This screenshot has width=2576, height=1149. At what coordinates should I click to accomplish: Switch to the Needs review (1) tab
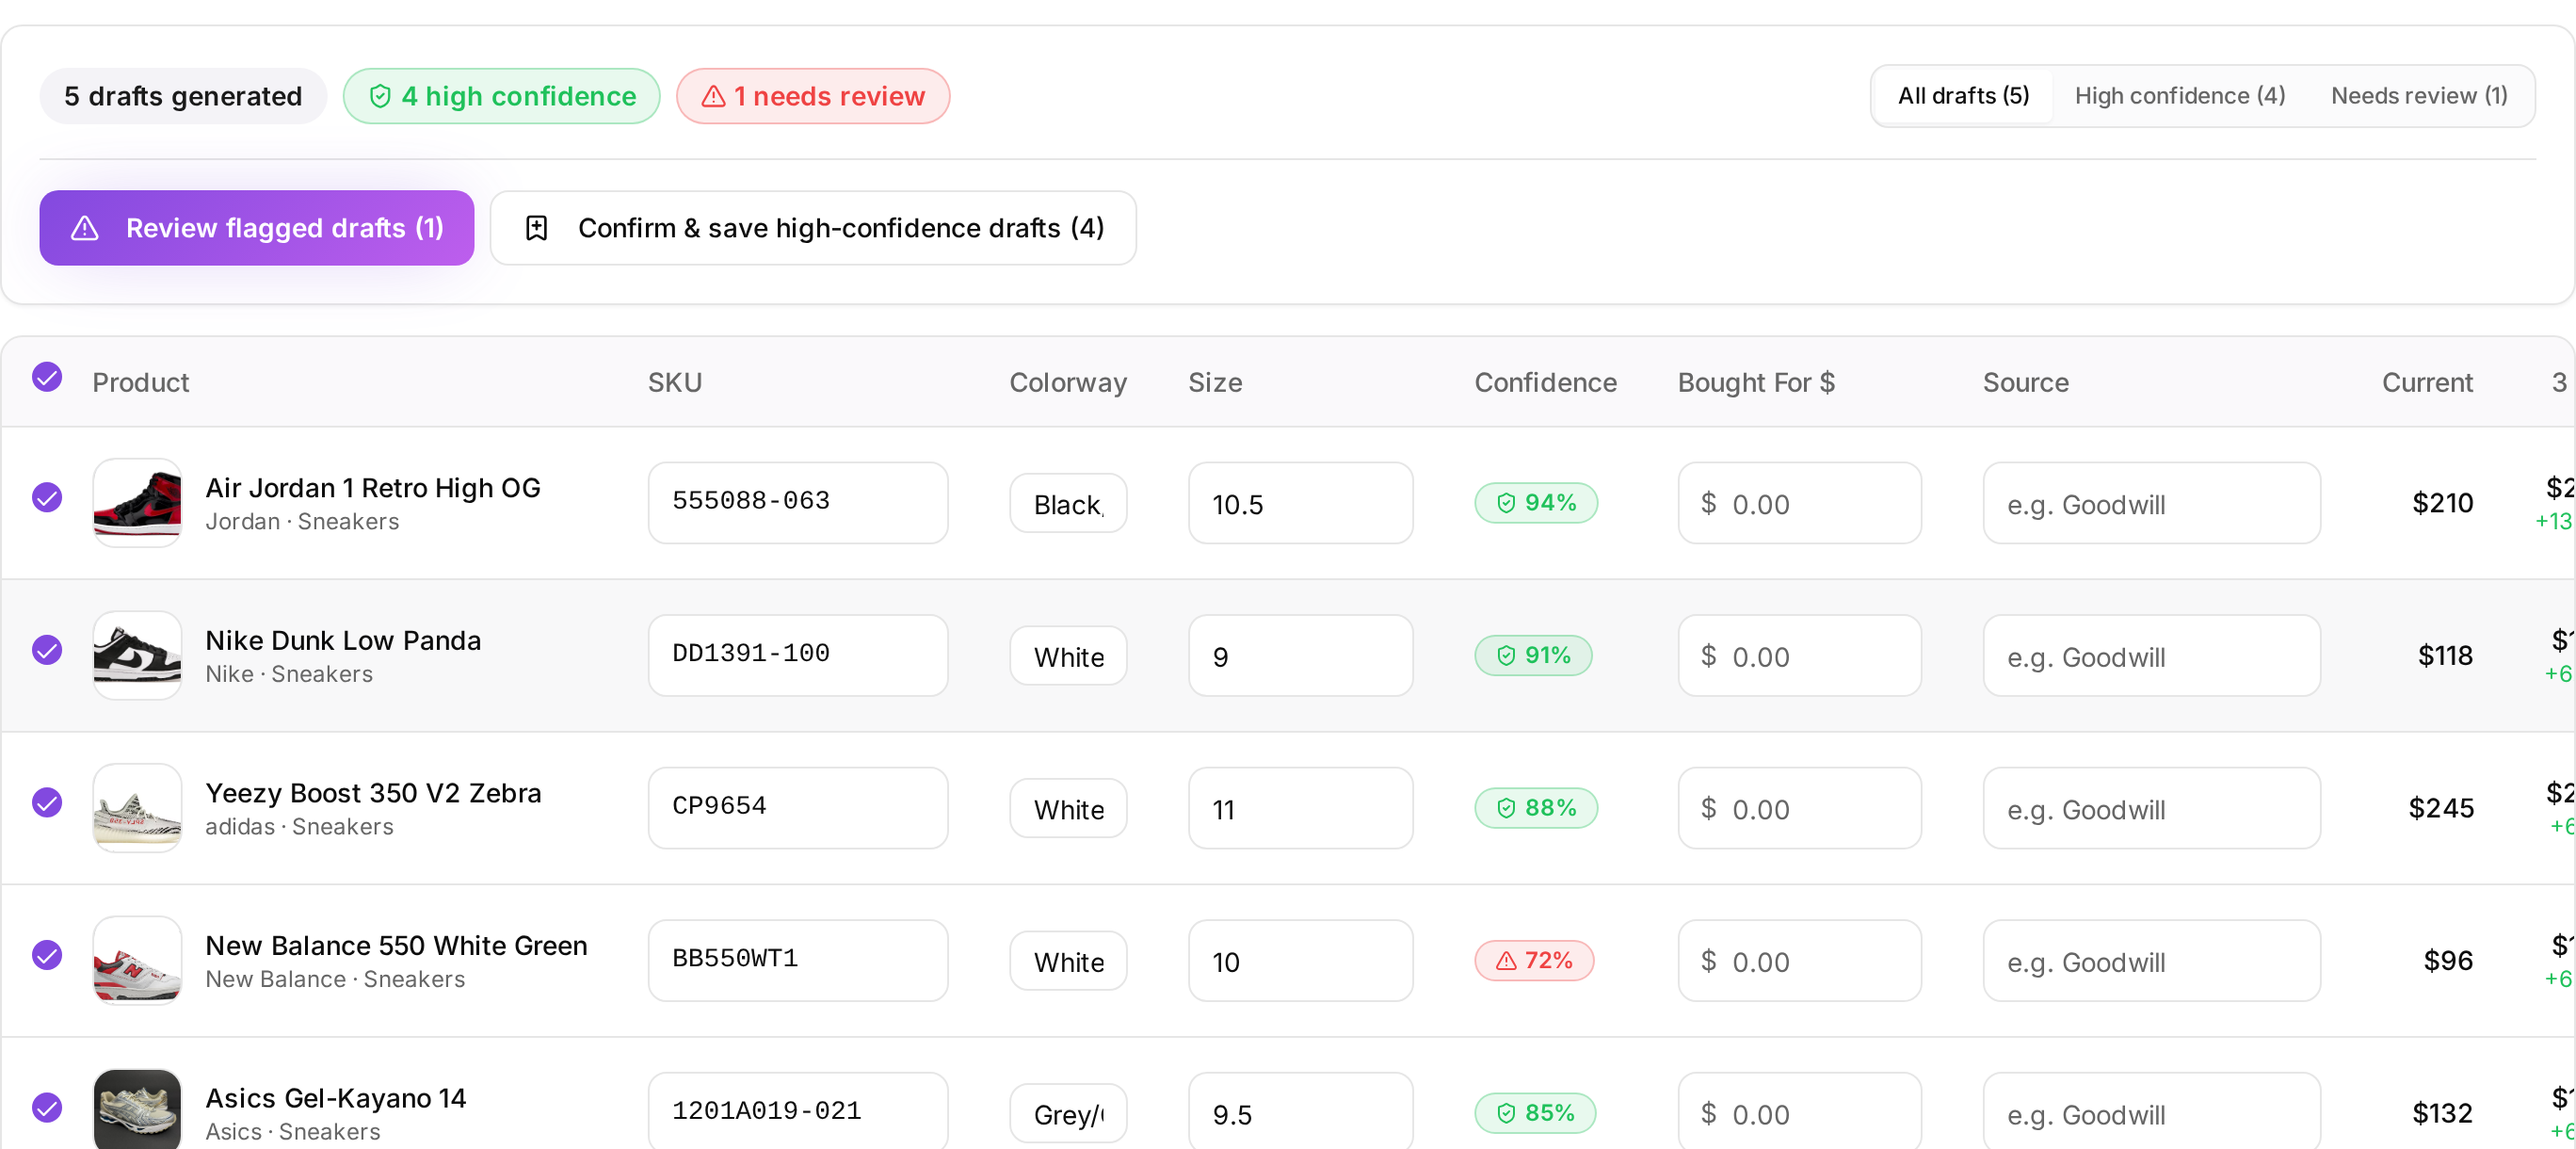[2419, 96]
